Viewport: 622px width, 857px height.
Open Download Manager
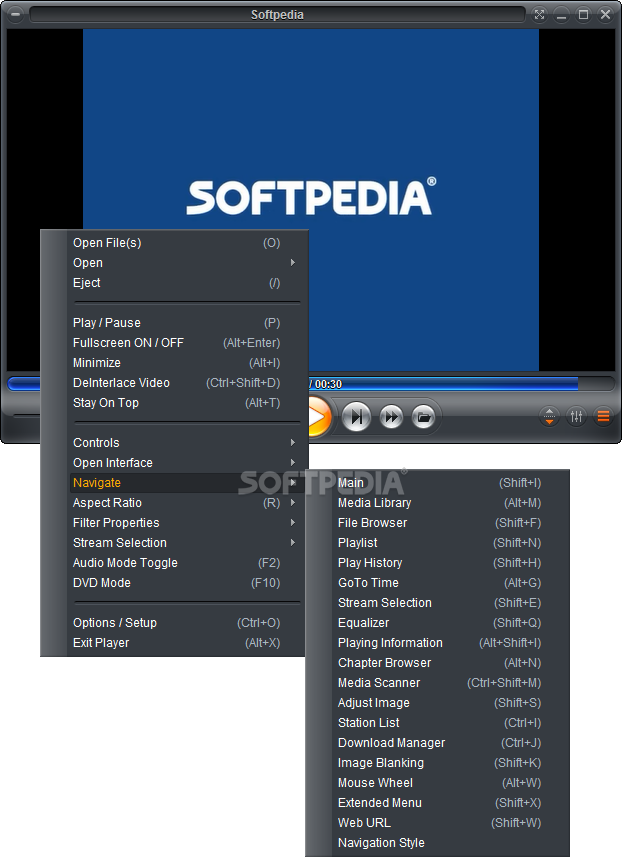450,743
